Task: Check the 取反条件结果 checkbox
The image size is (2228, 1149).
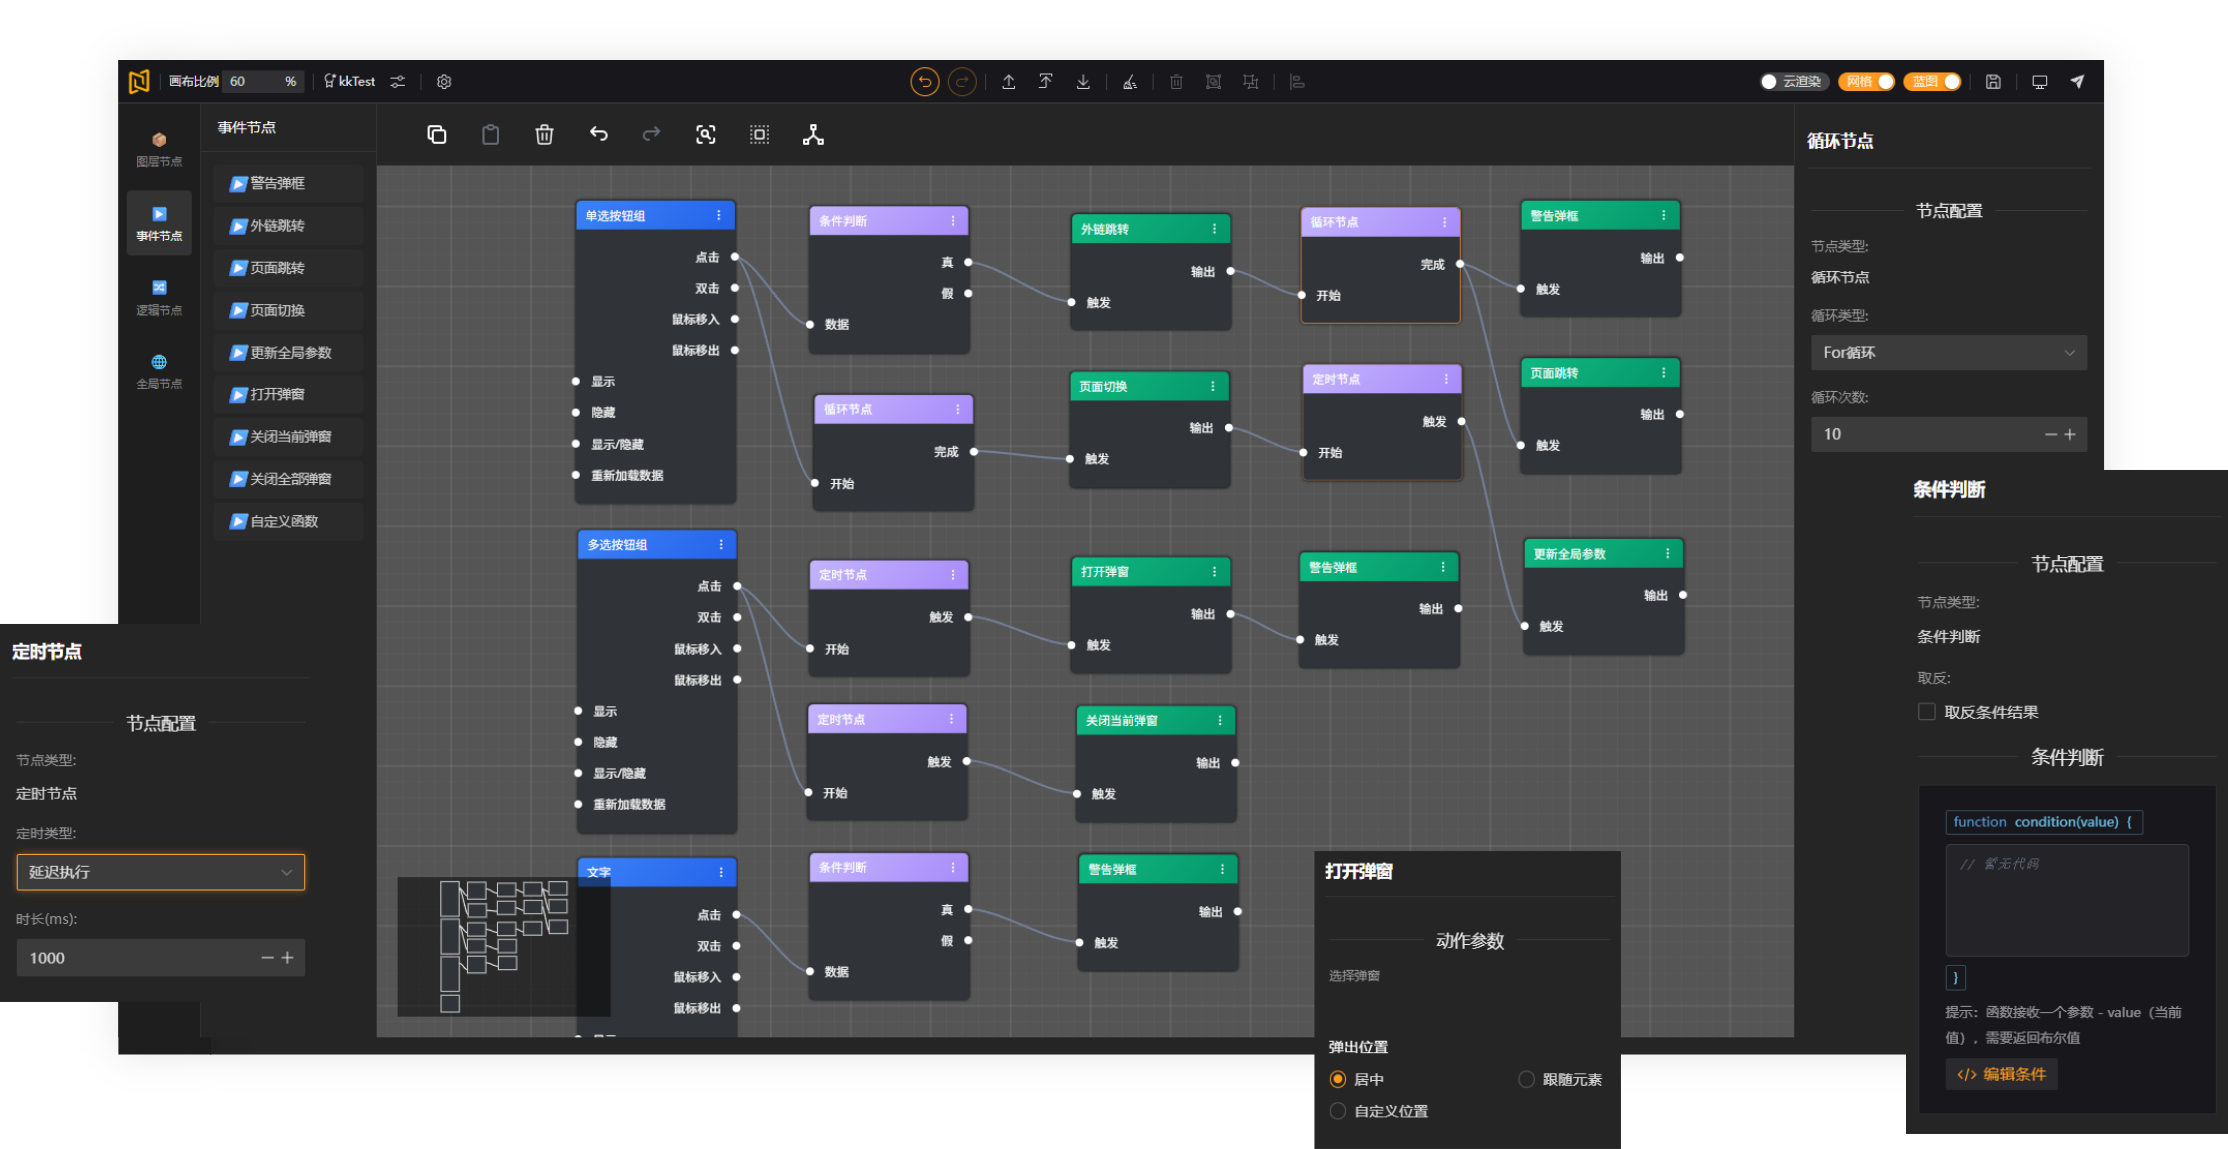Action: (1927, 712)
